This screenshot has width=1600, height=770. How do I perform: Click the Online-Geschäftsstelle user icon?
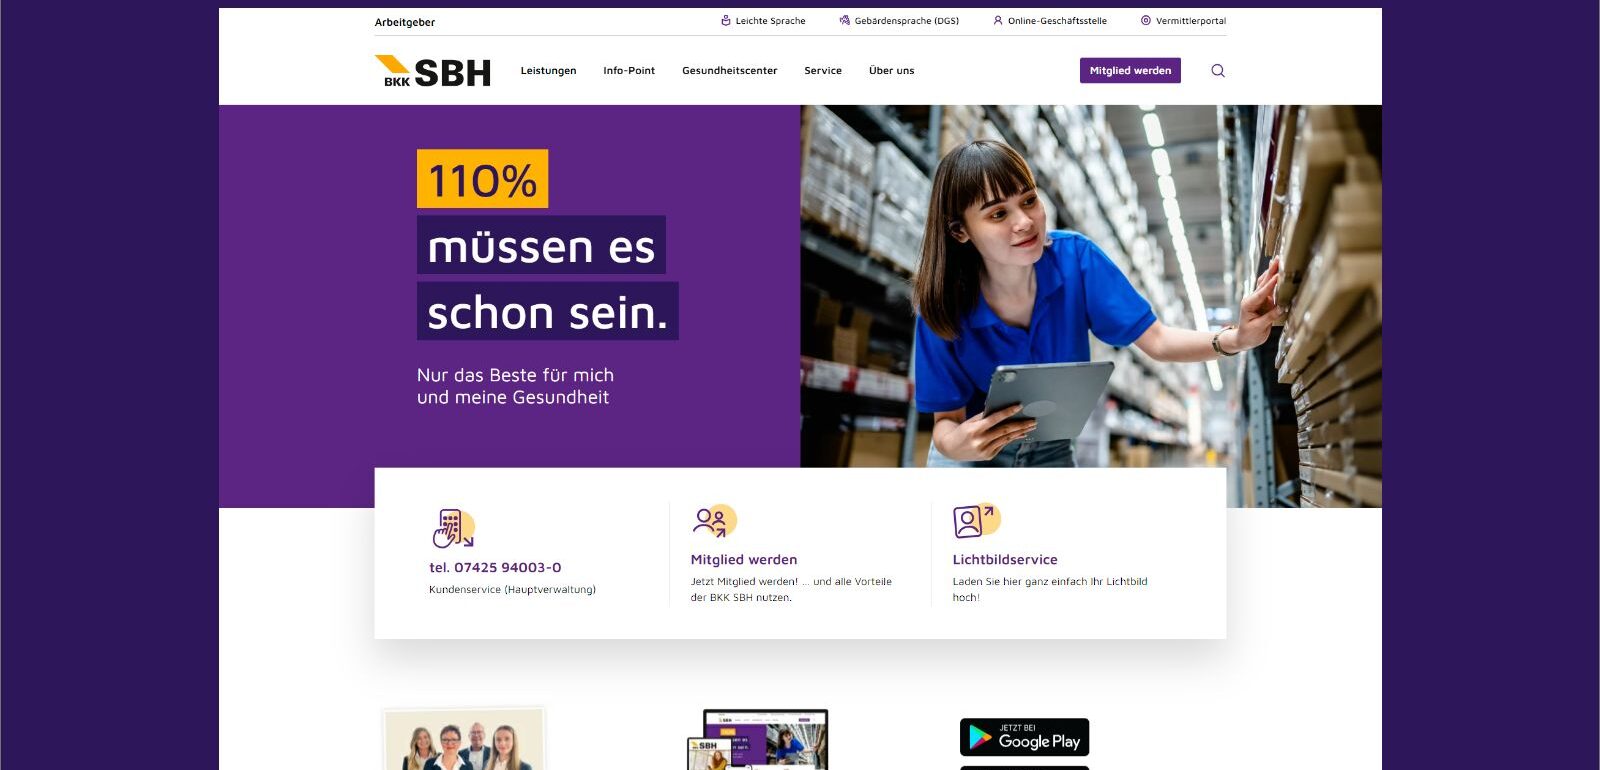click(997, 20)
